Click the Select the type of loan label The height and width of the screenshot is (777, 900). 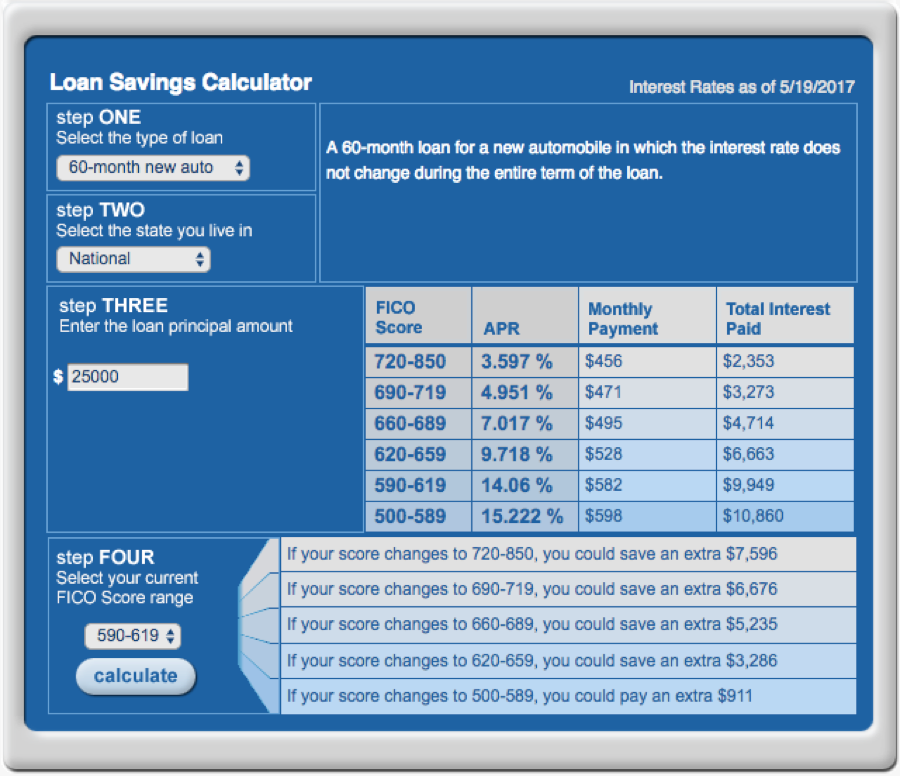pyautogui.click(x=139, y=138)
